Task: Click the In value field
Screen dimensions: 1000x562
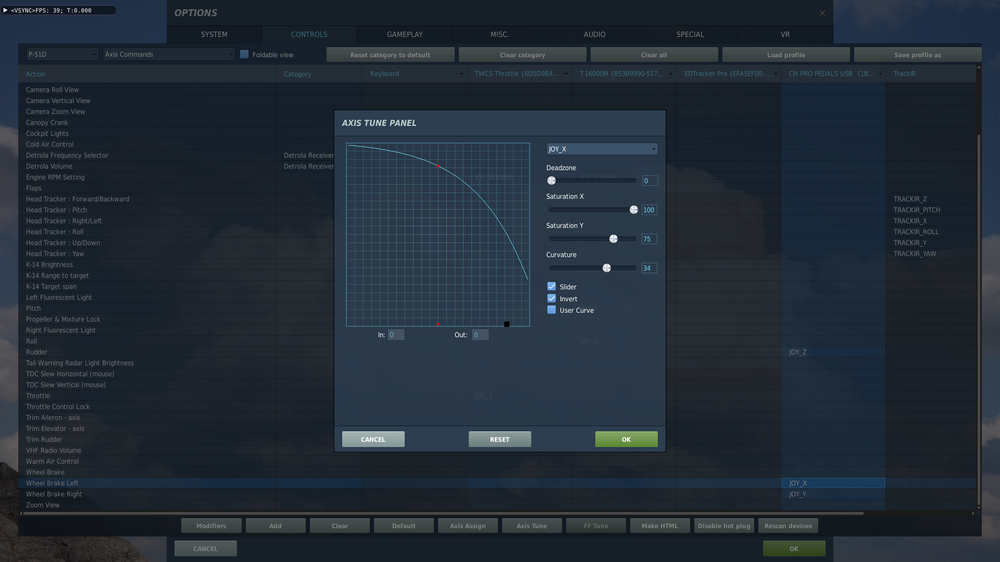Action: tap(395, 334)
